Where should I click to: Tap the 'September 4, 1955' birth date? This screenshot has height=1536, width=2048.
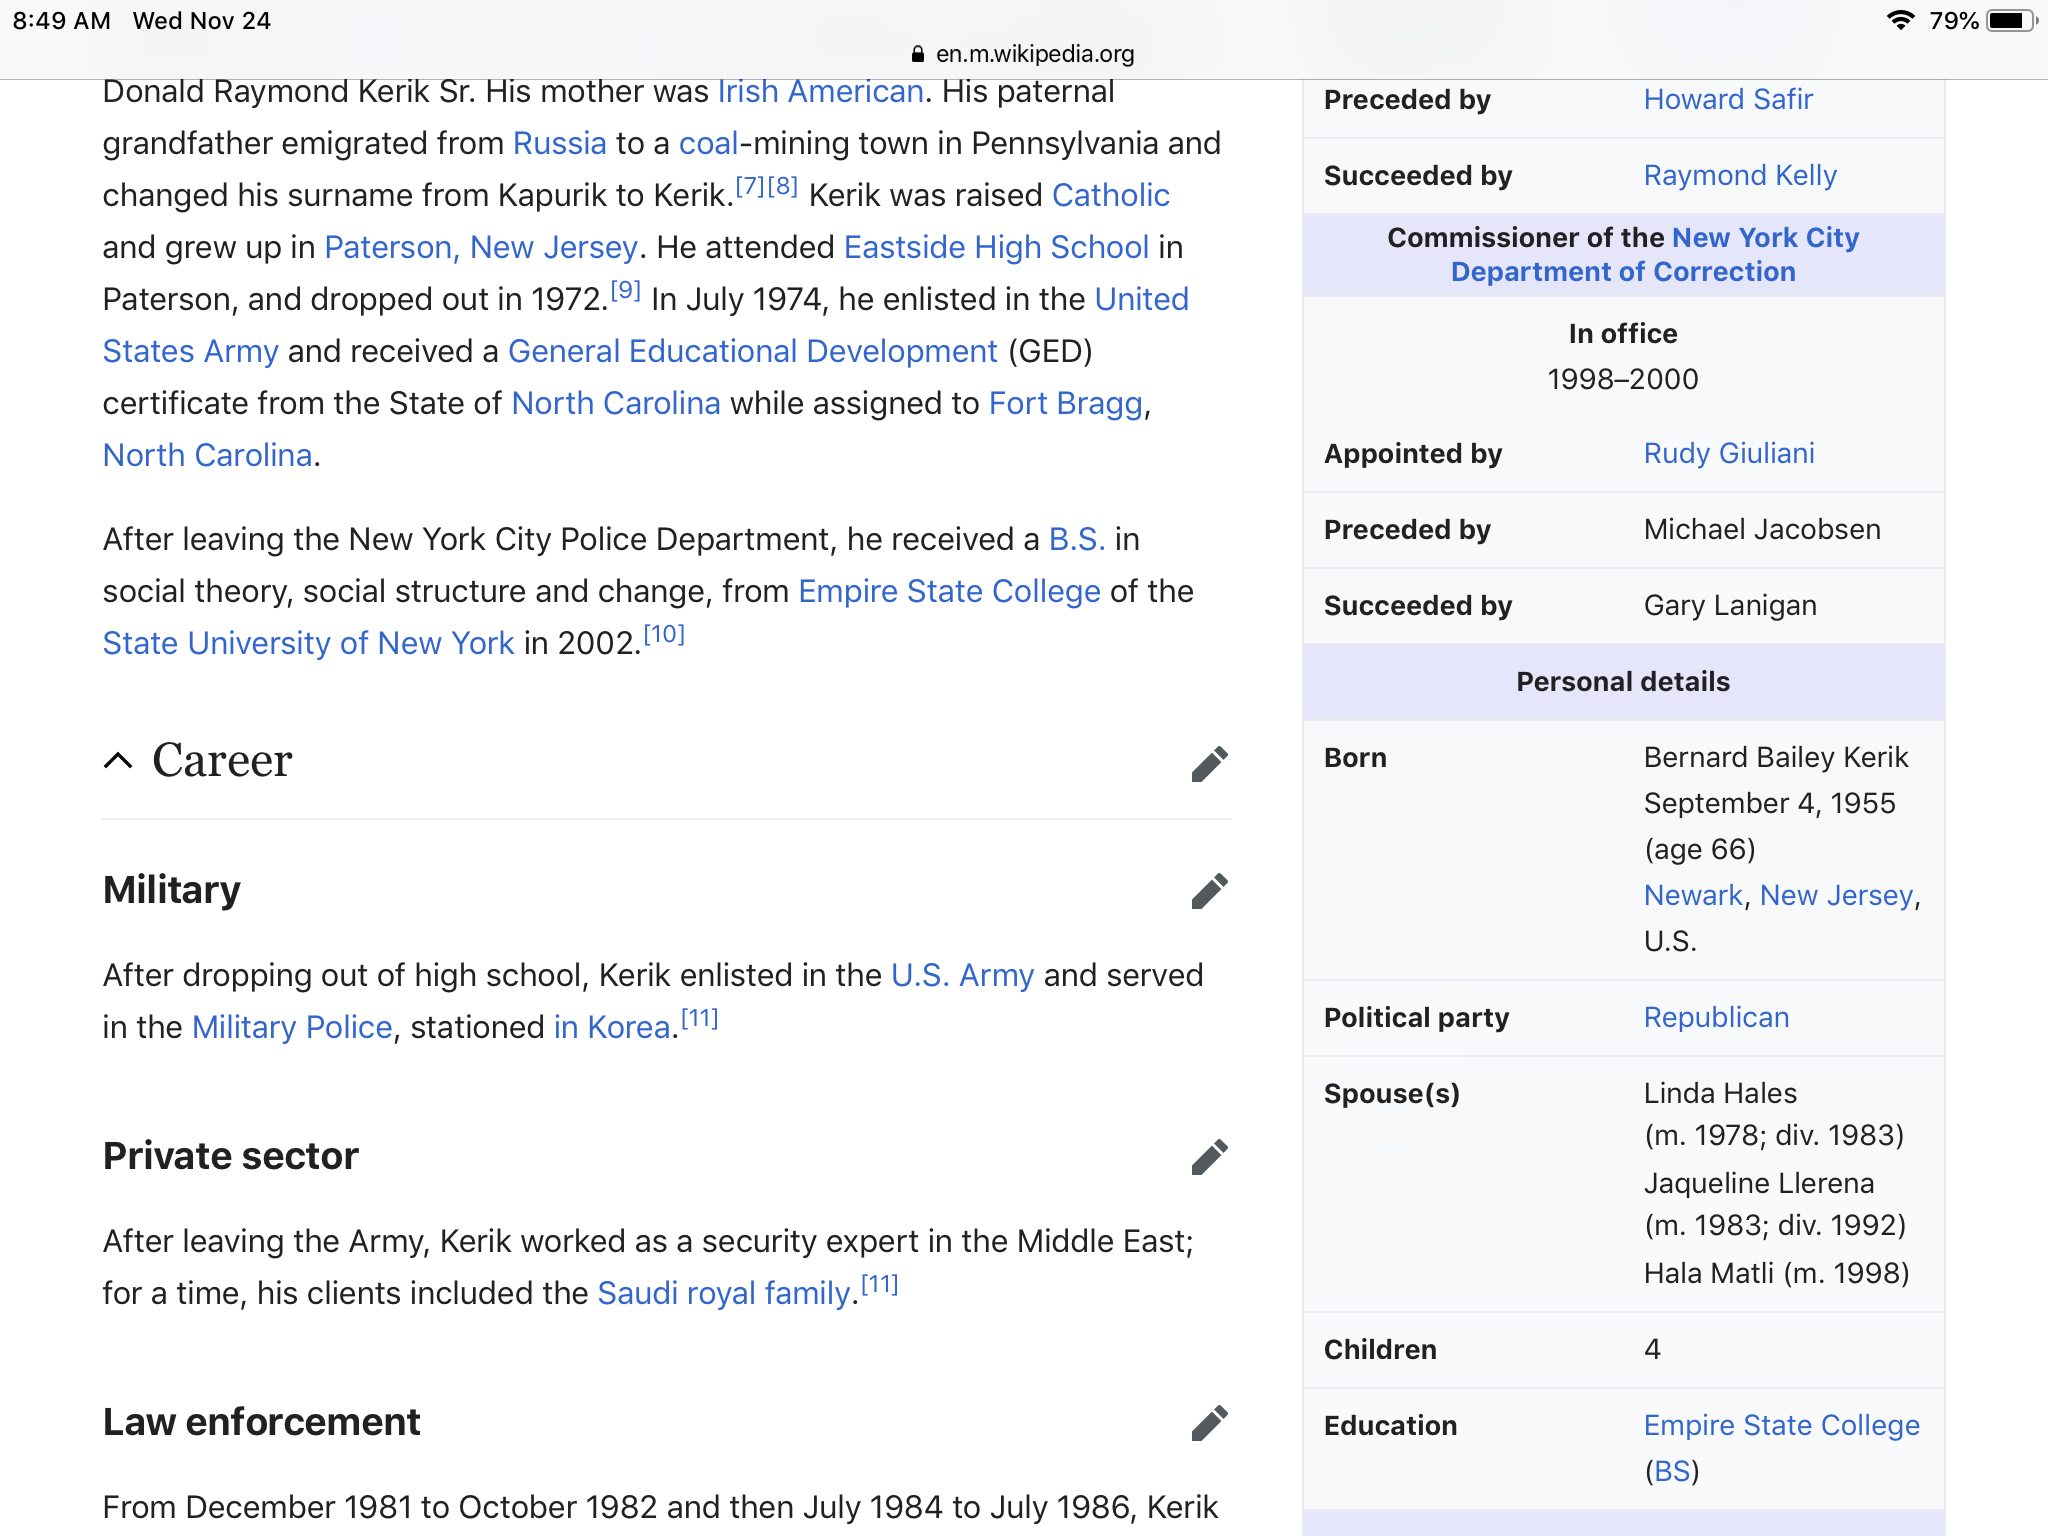(x=1769, y=803)
